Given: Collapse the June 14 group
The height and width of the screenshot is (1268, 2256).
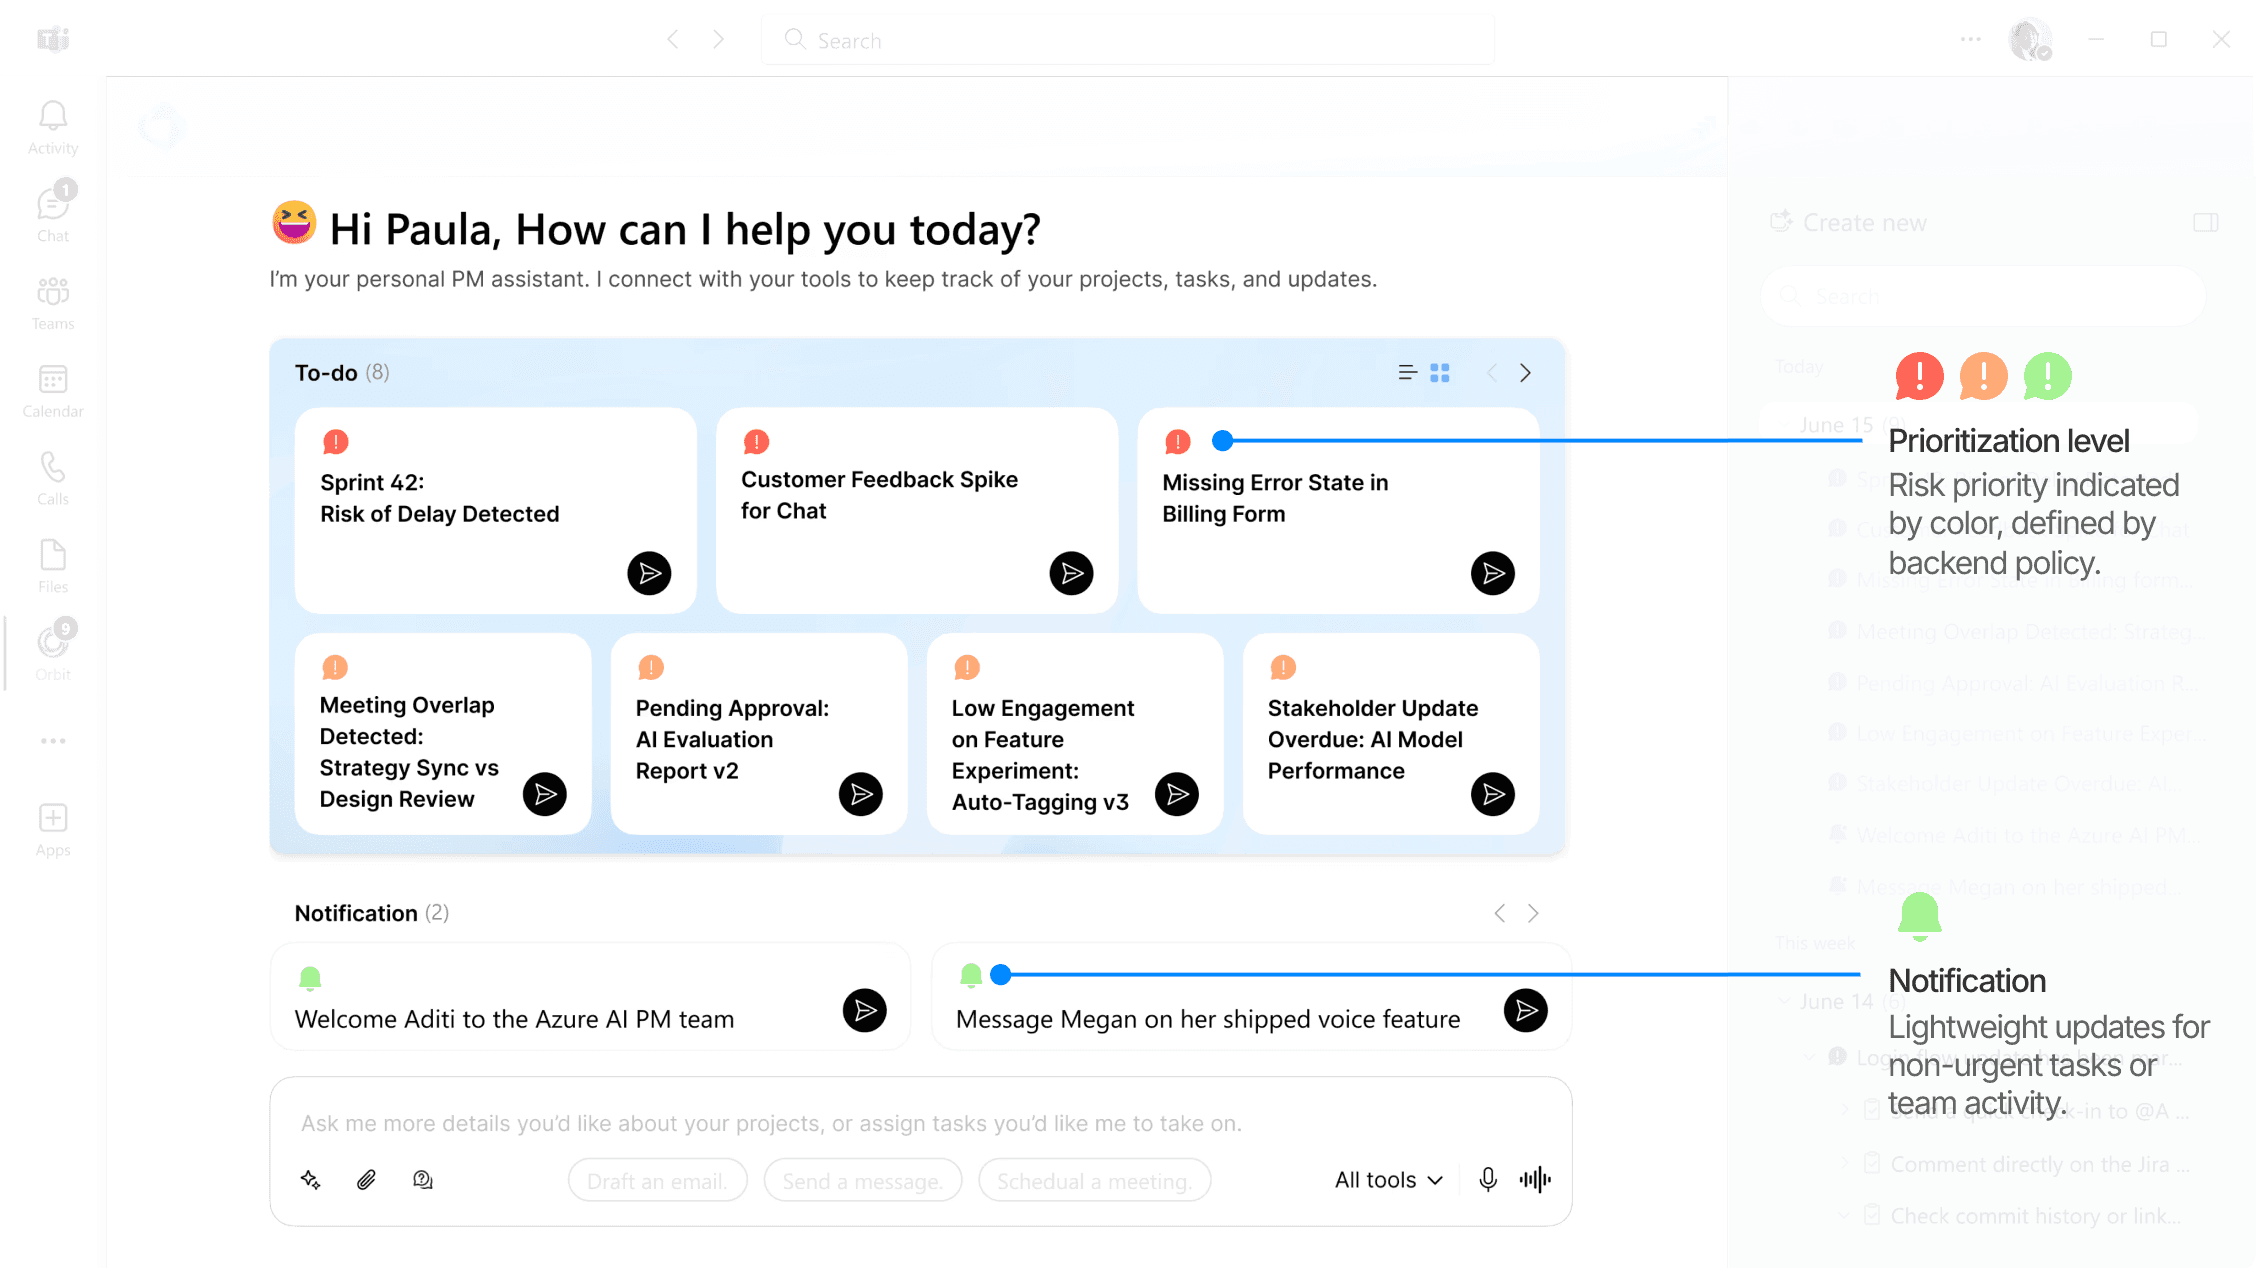Looking at the screenshot, I should click(1784, 1001).
